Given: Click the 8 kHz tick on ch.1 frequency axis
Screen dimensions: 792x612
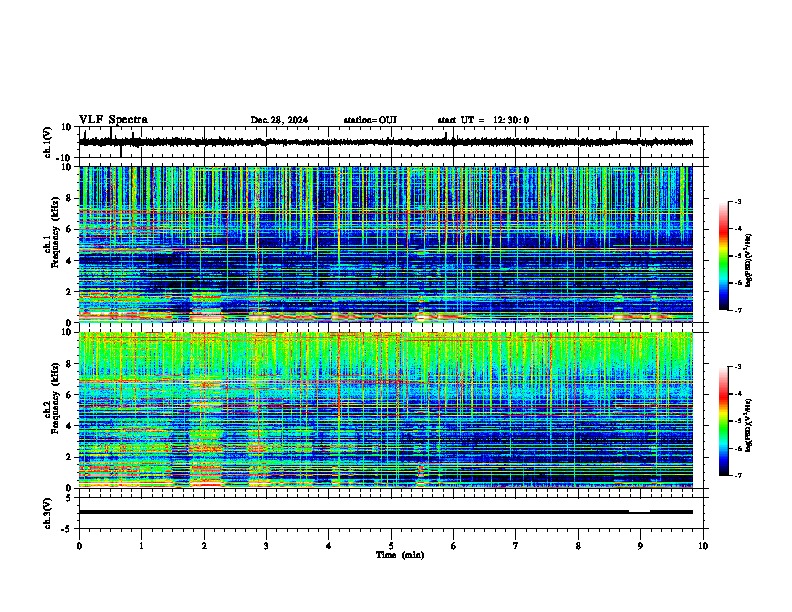Looking at the screenshot, I should 70,198.
